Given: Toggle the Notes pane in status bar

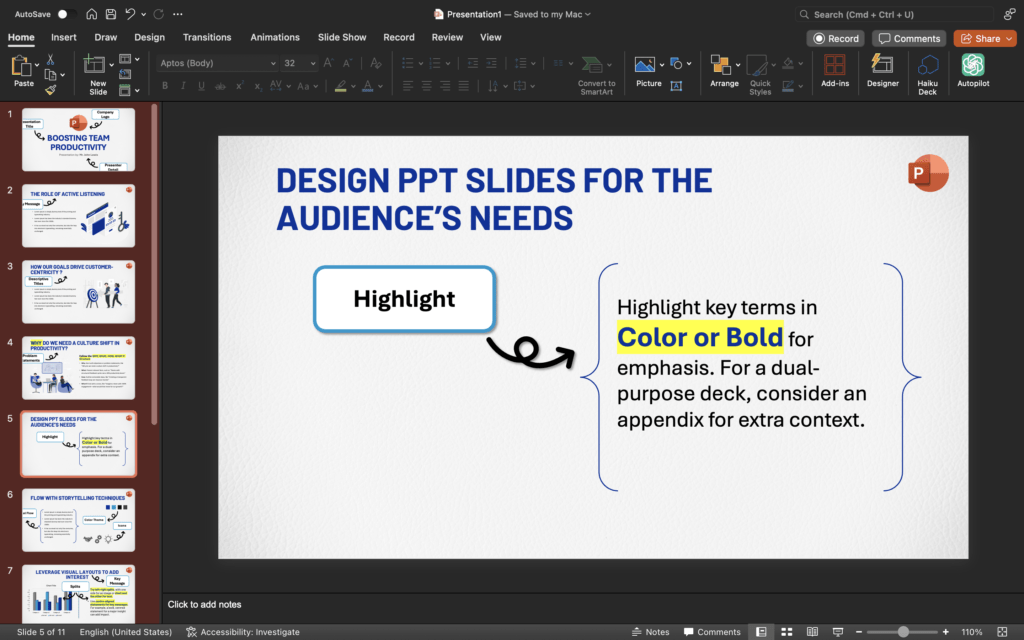Looking at the screenshot, I should tap(651, 632).
